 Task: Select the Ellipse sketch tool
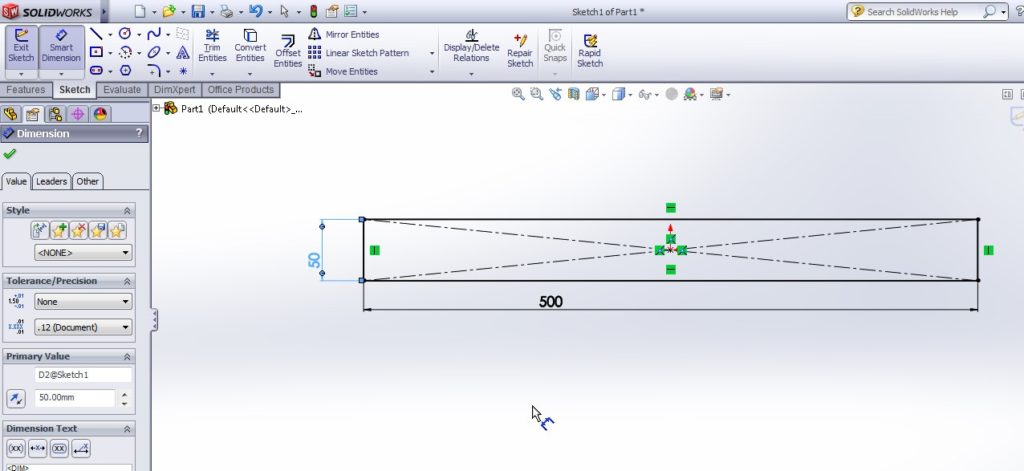click(154, 52)
